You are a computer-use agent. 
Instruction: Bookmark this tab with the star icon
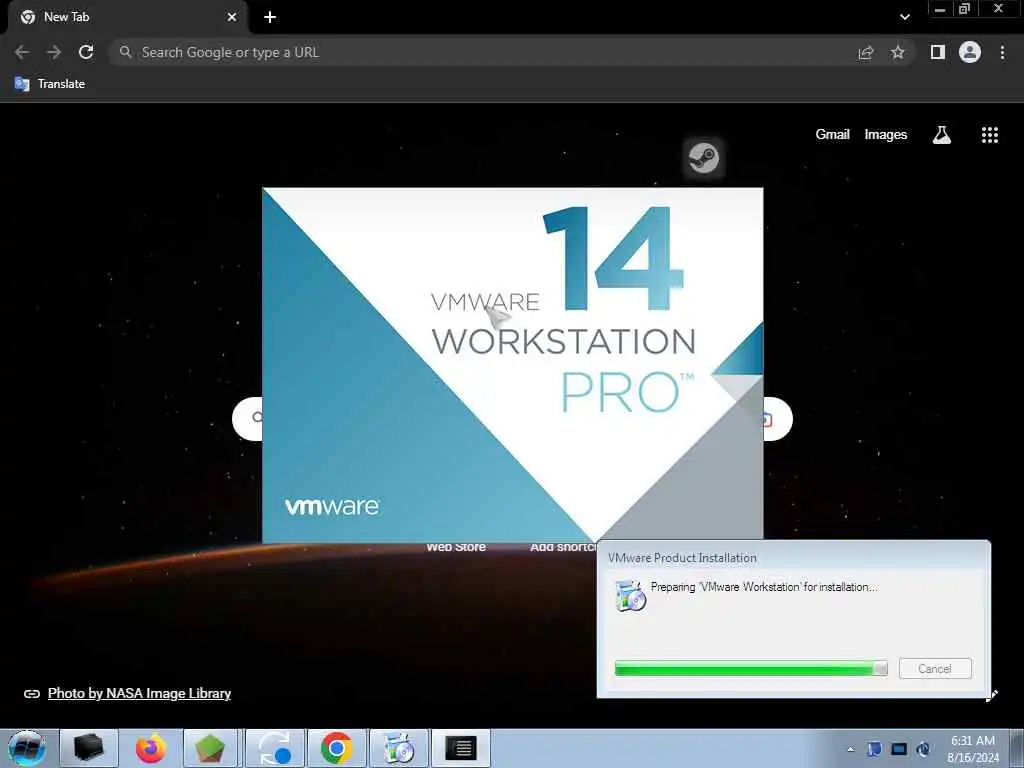click(x=898, y=52)
